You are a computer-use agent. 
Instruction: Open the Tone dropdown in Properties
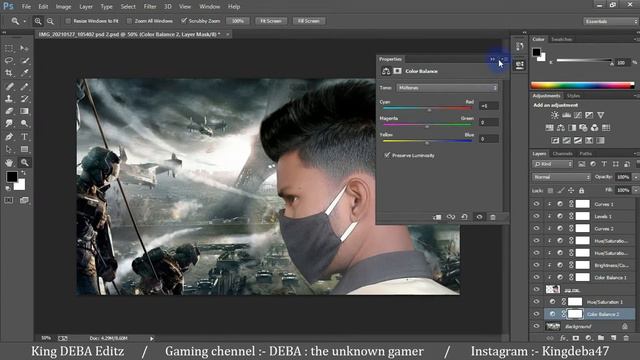pyautogui.click(x=447, y=88)
